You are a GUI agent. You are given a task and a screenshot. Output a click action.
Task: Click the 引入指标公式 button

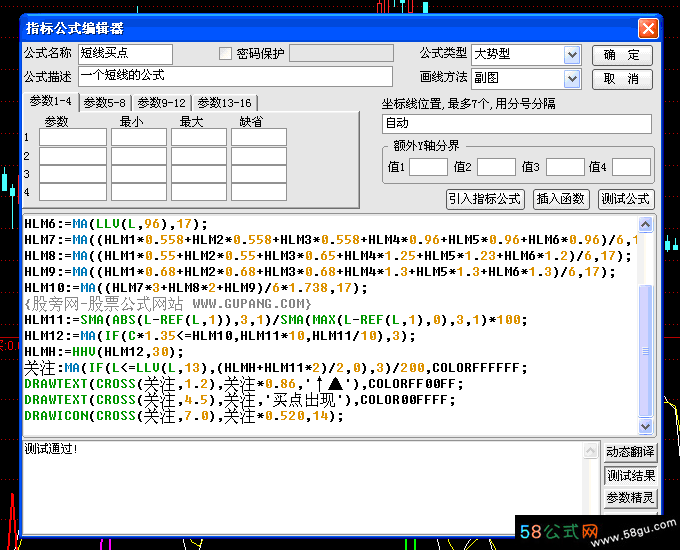(485, 199)
